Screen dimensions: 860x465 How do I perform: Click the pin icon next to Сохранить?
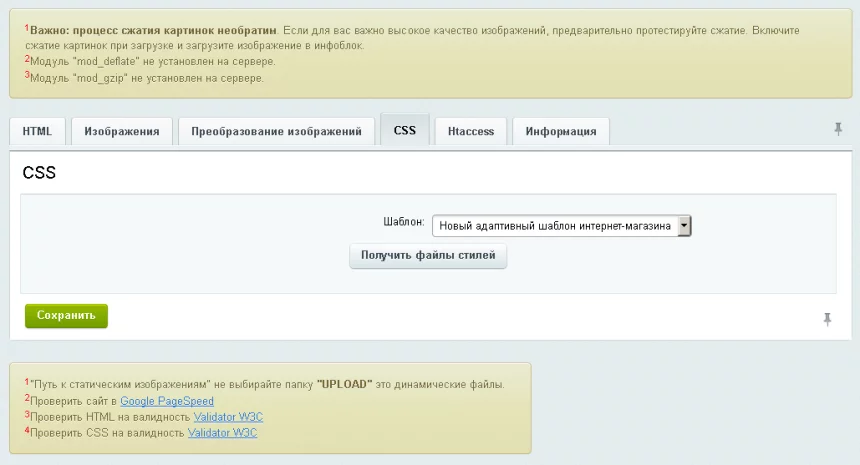click(x=827, y=319)
